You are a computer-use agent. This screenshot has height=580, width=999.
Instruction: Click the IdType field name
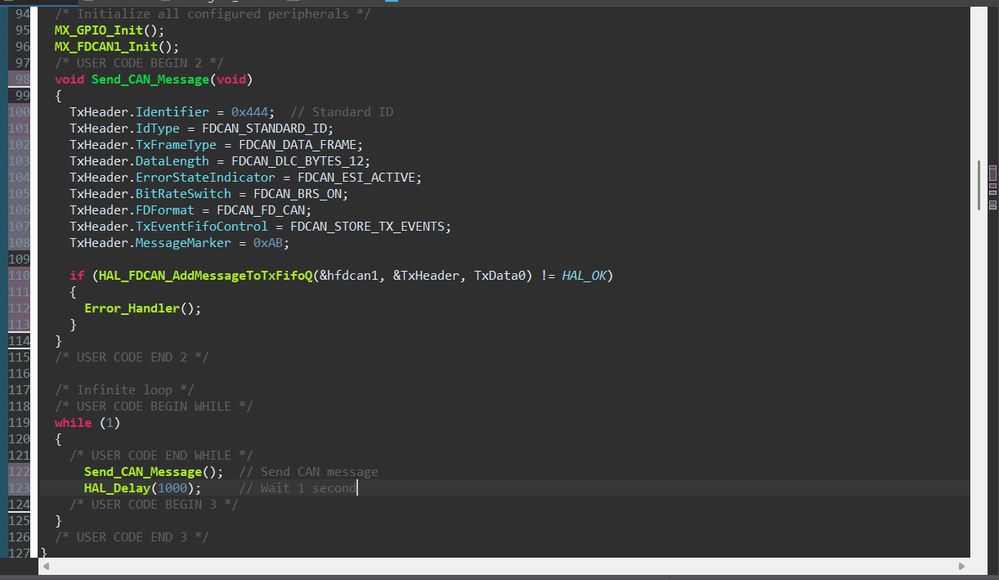coord(157,129)
